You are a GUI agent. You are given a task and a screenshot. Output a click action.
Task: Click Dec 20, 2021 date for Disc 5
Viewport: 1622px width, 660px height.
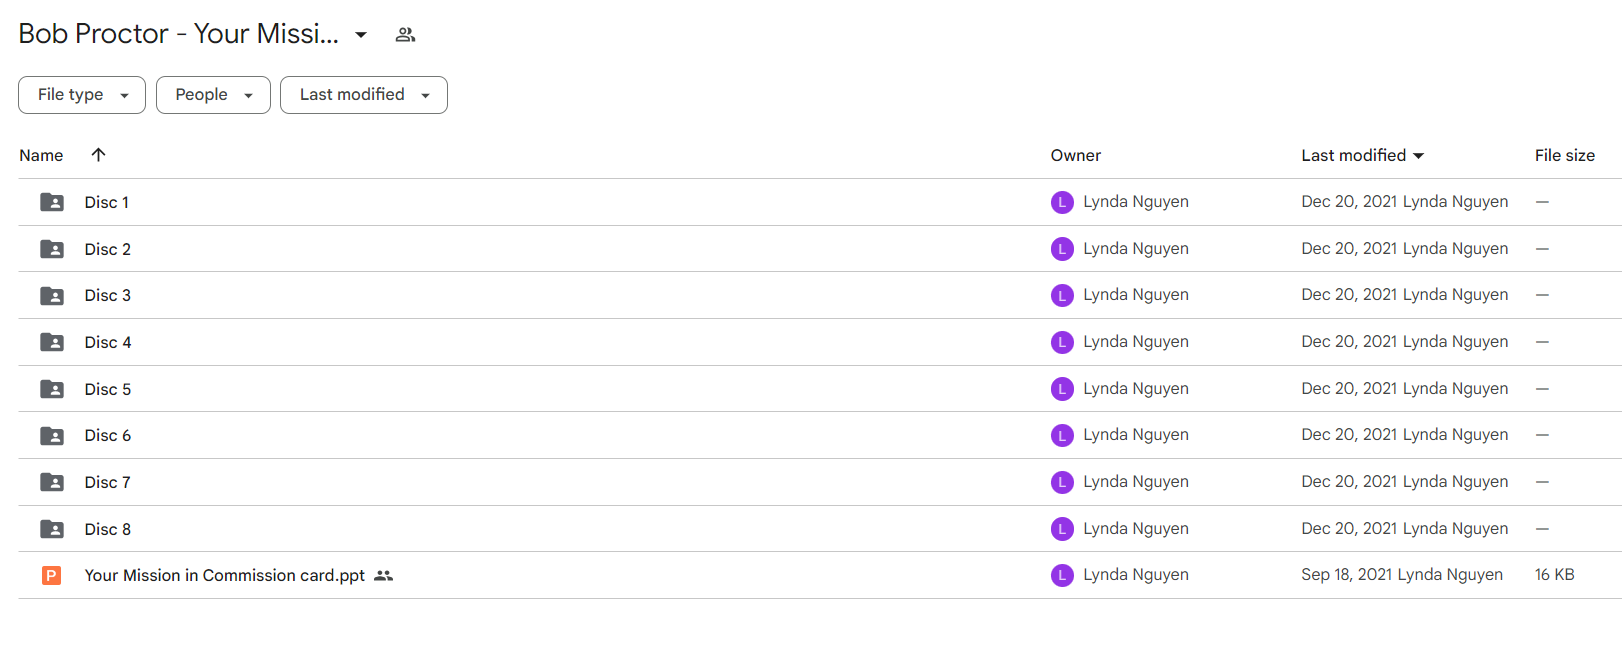coord(1349,388)
